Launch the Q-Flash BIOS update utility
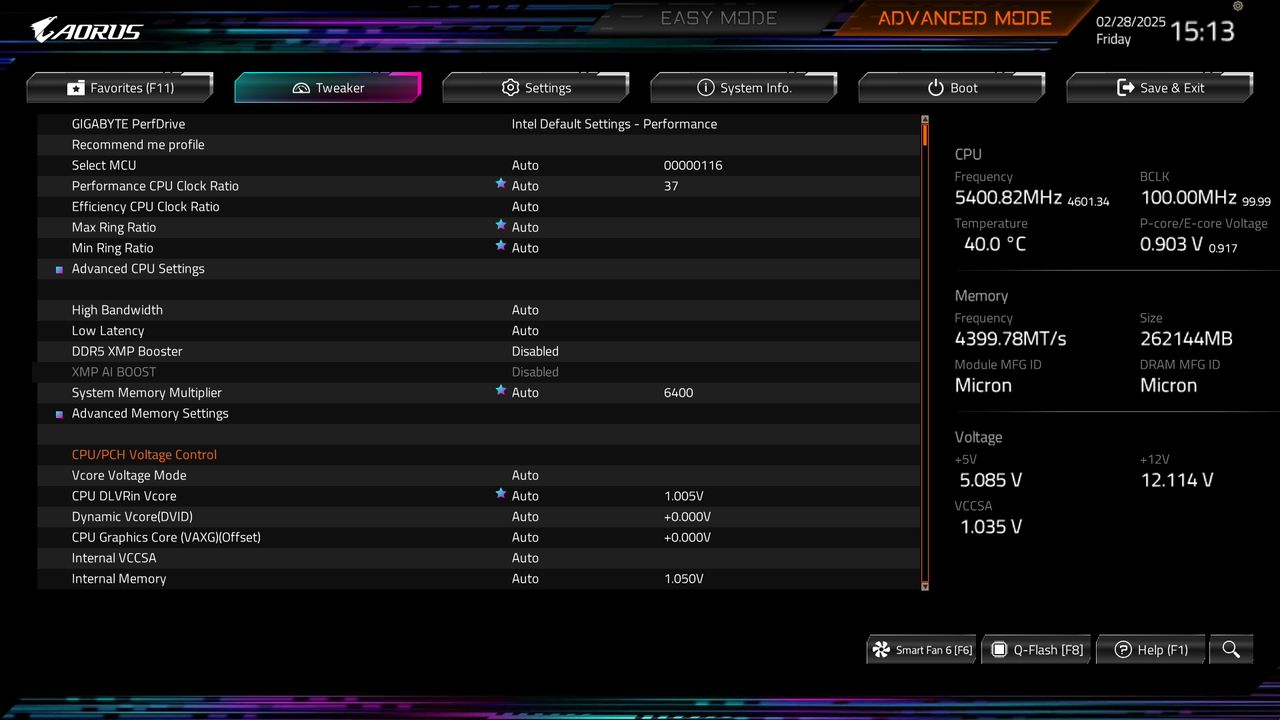Screen dimensions: 1280x720 [x=1037, y=650]
